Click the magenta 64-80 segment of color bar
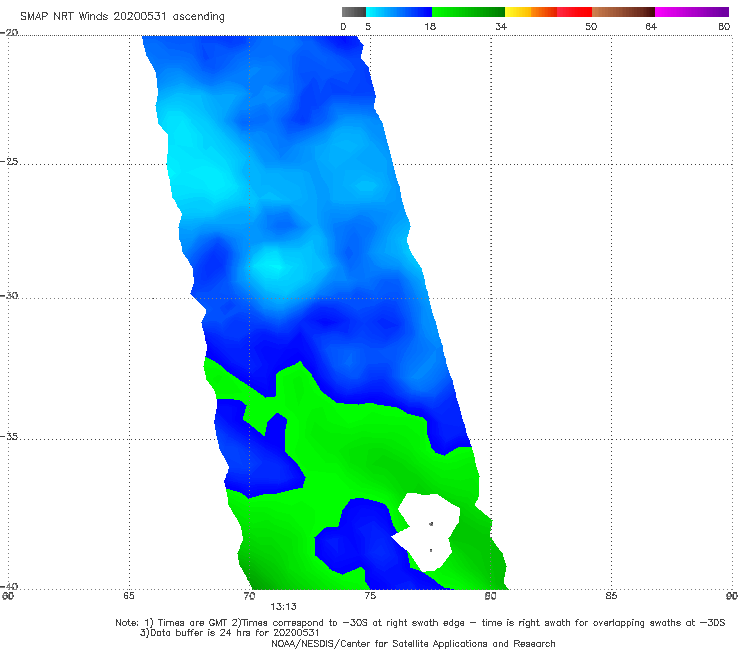740x650 pixels. [692, 12]
